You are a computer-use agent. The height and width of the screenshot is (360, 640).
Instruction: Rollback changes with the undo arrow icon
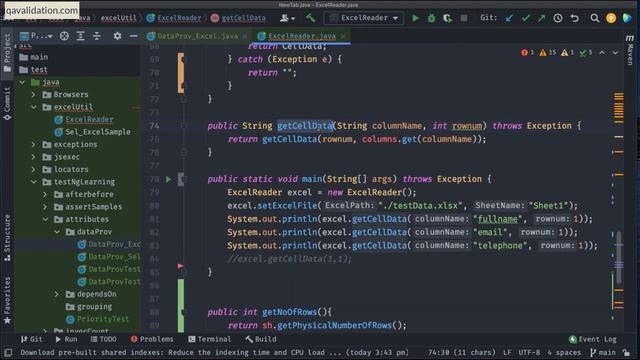[575, 18]
